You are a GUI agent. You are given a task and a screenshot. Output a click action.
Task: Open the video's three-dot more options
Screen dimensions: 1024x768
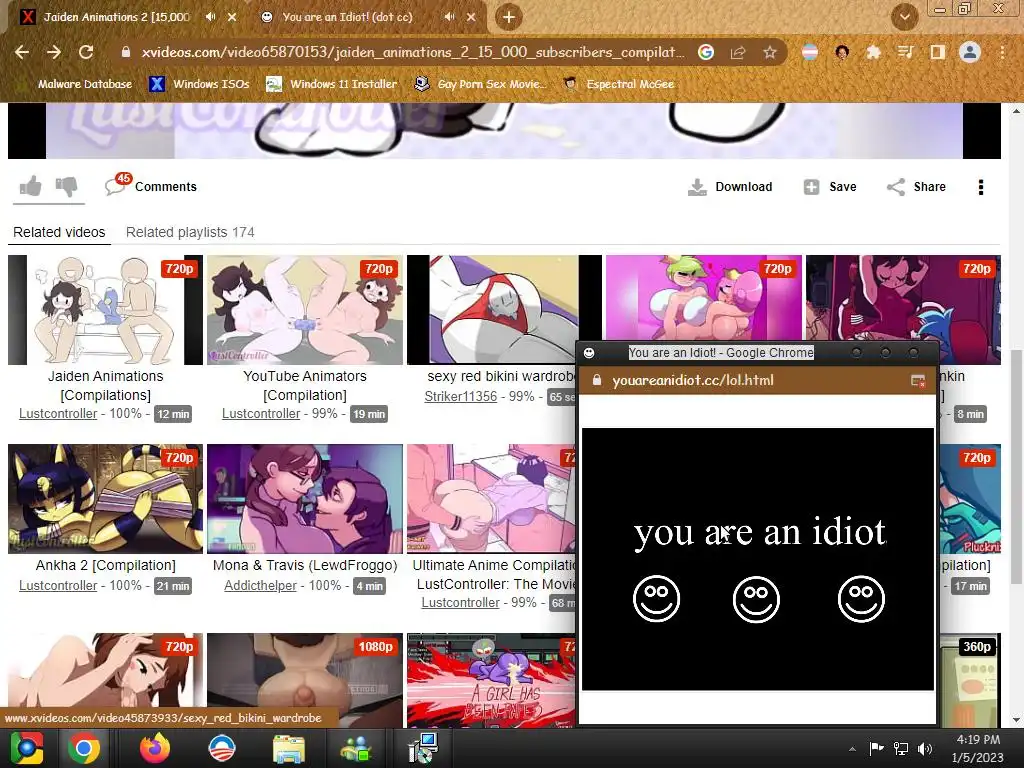point(980,187)
